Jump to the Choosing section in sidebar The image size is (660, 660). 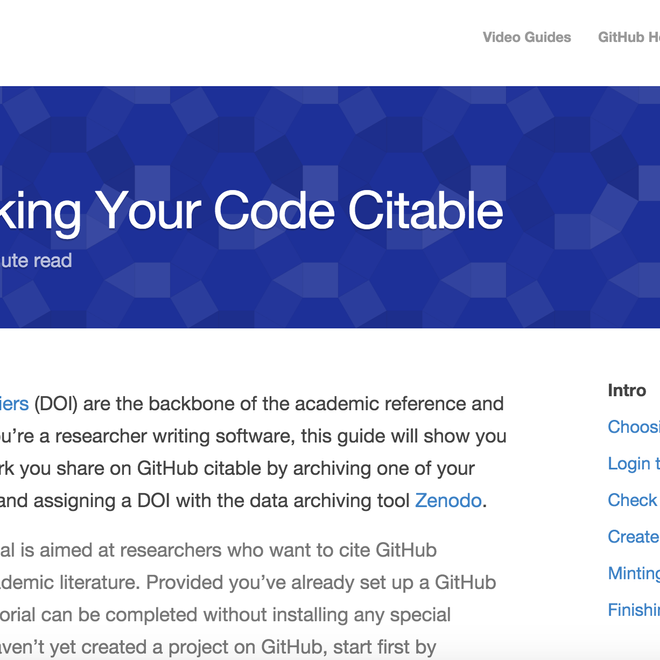[634, 427]
